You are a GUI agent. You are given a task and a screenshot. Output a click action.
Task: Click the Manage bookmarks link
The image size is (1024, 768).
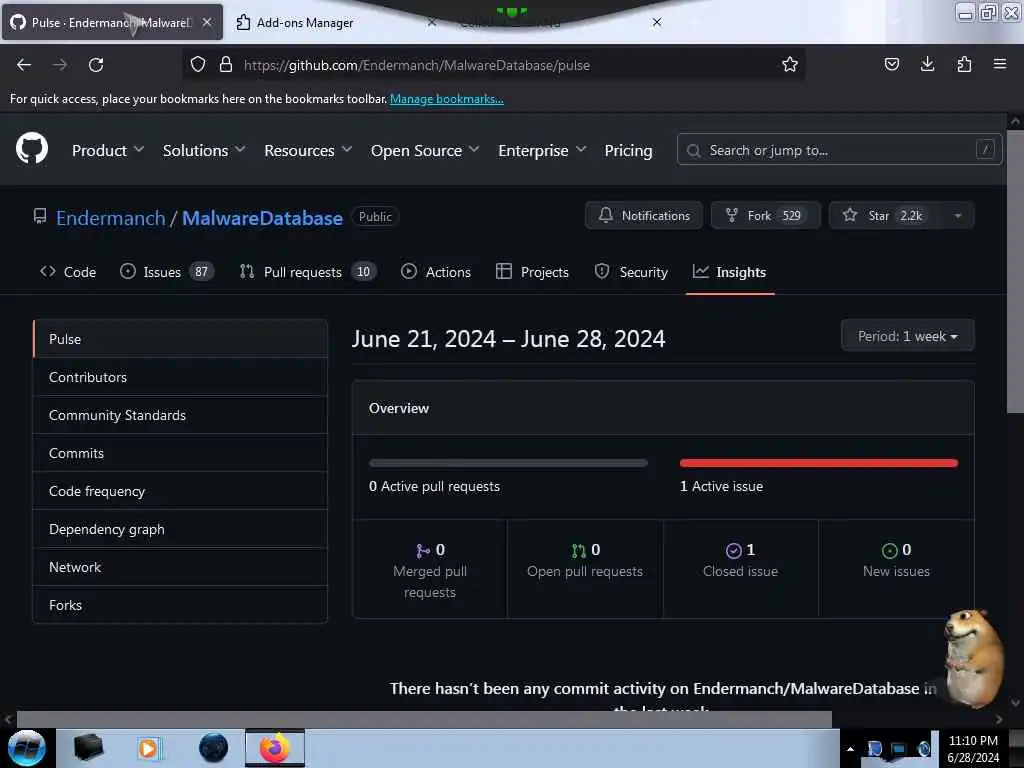click(x=447, y=99)
